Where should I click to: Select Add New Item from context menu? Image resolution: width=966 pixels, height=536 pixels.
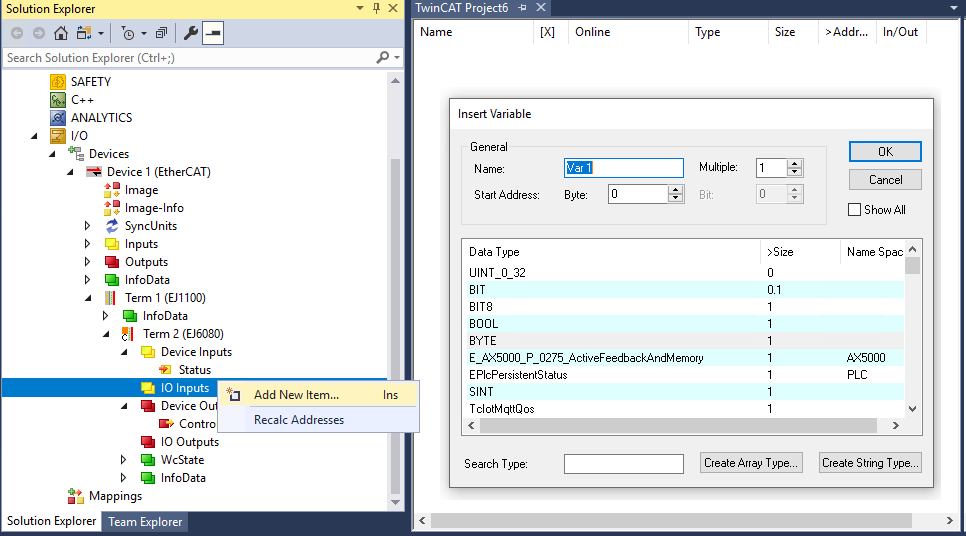[319, 395]
